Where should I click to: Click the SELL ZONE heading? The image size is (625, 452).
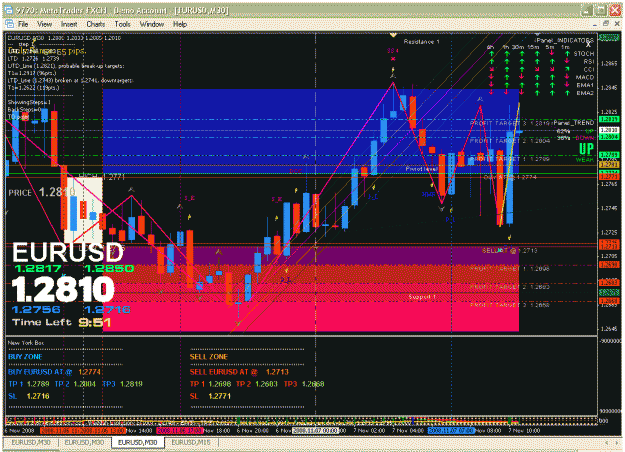208,357
